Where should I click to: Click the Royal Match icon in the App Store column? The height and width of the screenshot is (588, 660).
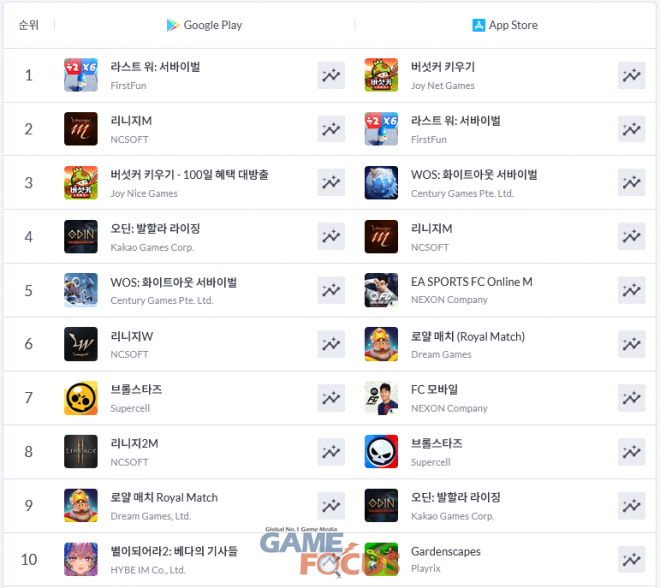pos(381,344)
